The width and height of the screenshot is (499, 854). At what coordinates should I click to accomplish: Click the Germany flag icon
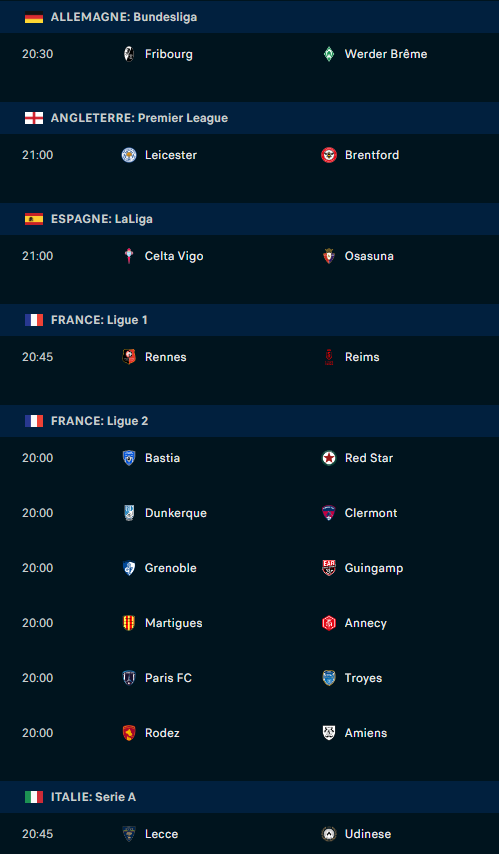click(34, 17)
